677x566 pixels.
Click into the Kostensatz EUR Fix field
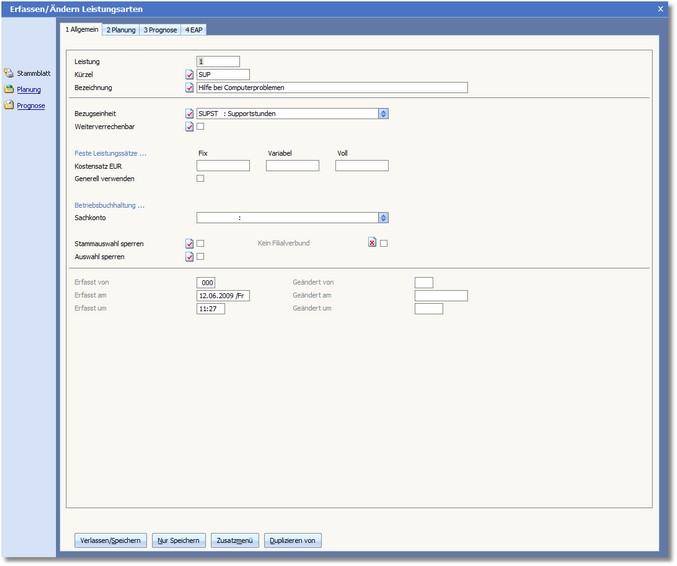(x=223, y=166)
